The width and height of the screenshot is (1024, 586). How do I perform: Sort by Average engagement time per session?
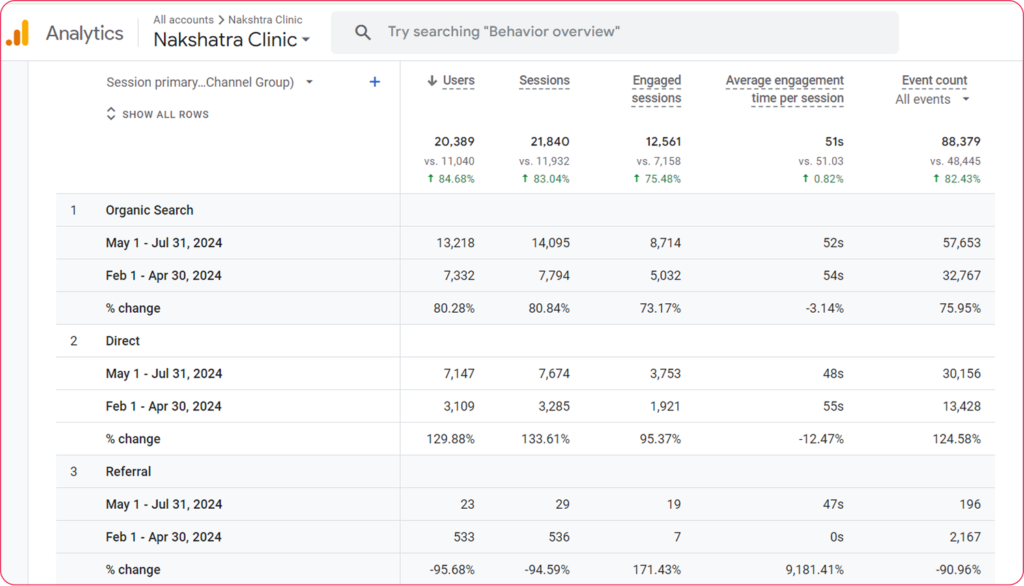(x=784, y=89)
